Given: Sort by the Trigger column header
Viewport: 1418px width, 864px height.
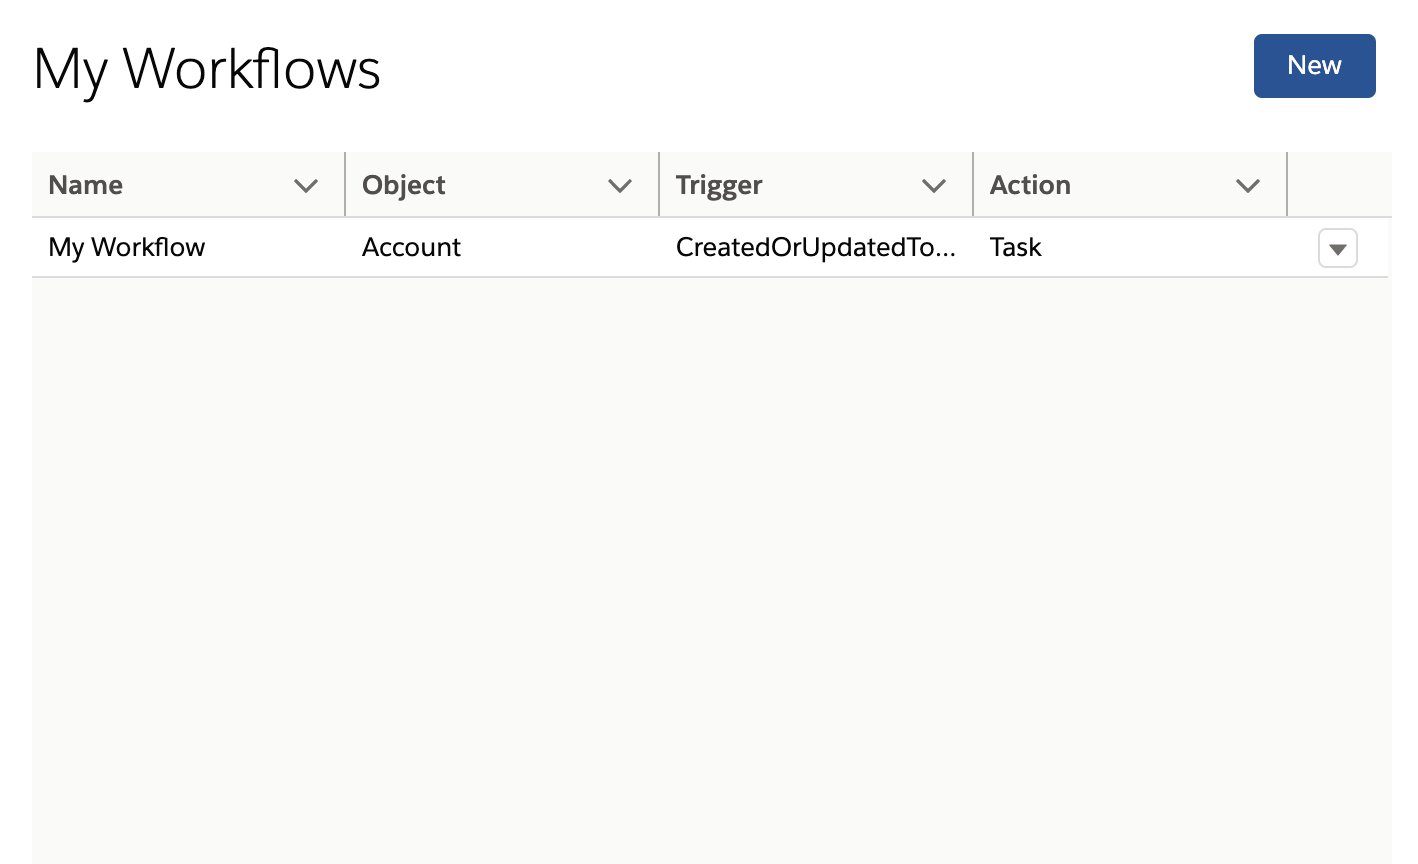Looking at the screenshot, I should 719,186.
